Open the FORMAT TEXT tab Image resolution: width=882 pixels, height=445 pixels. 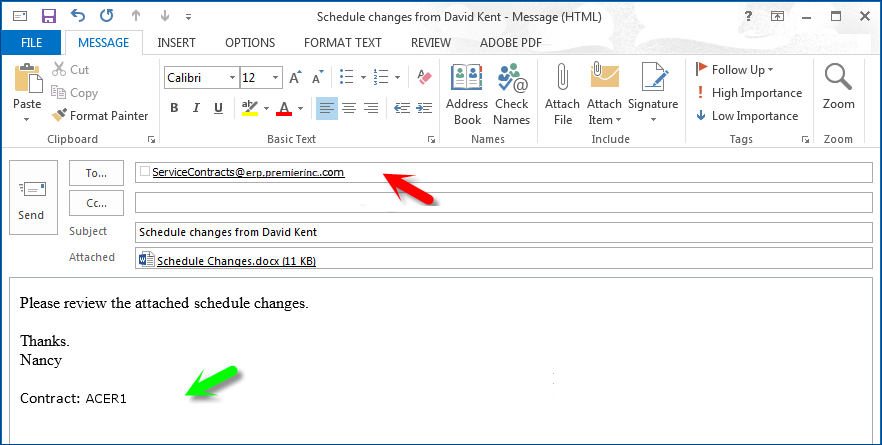coord(342,43)
